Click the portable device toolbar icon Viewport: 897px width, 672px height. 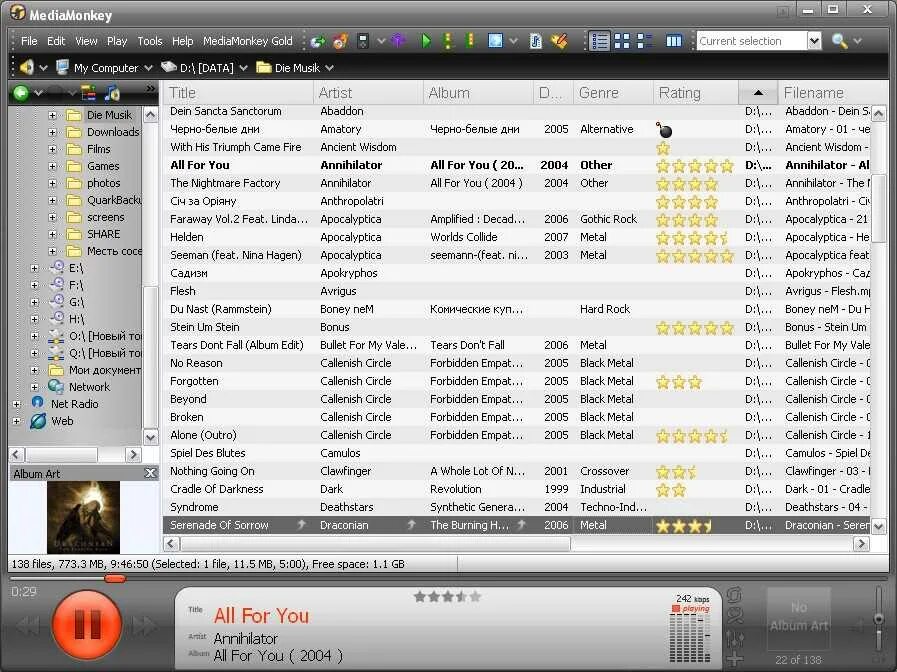click(x=363, y=41)
